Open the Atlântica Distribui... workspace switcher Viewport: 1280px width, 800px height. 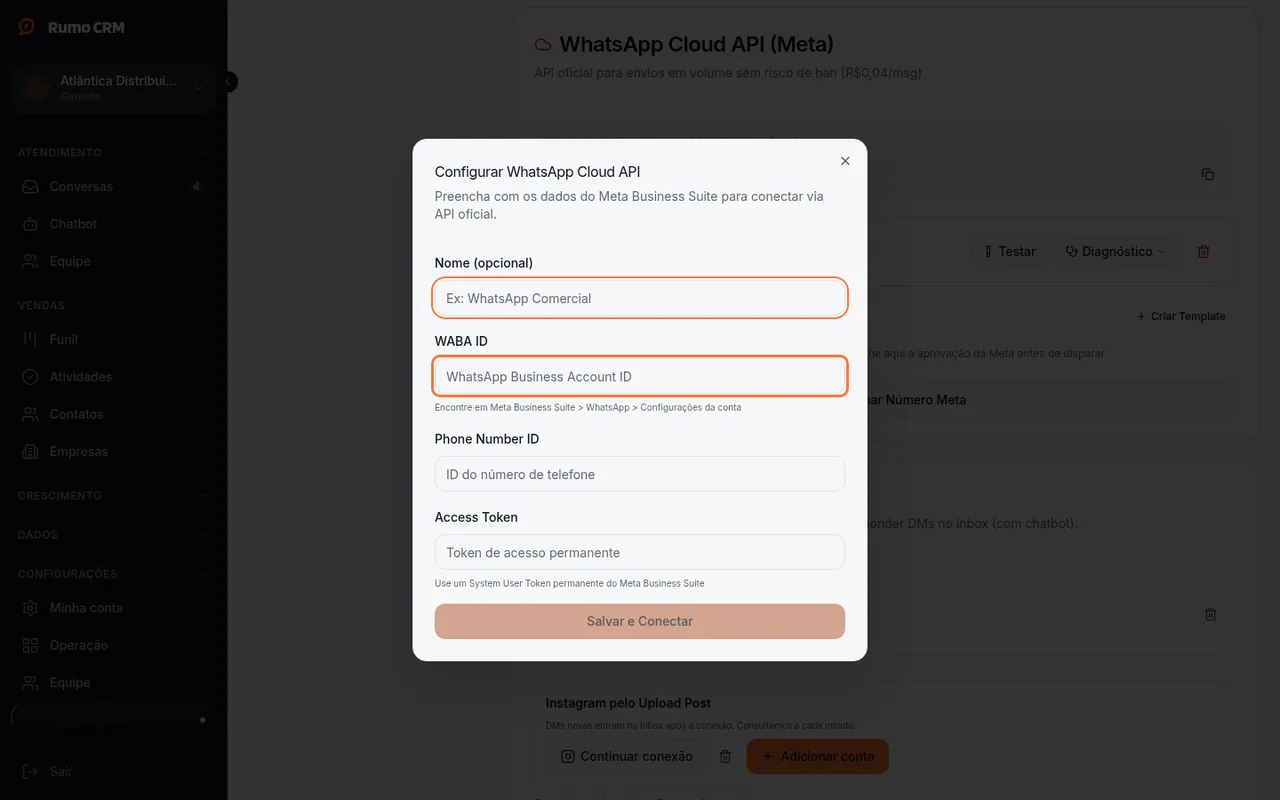pyautogui.click(x=115, y=88)
